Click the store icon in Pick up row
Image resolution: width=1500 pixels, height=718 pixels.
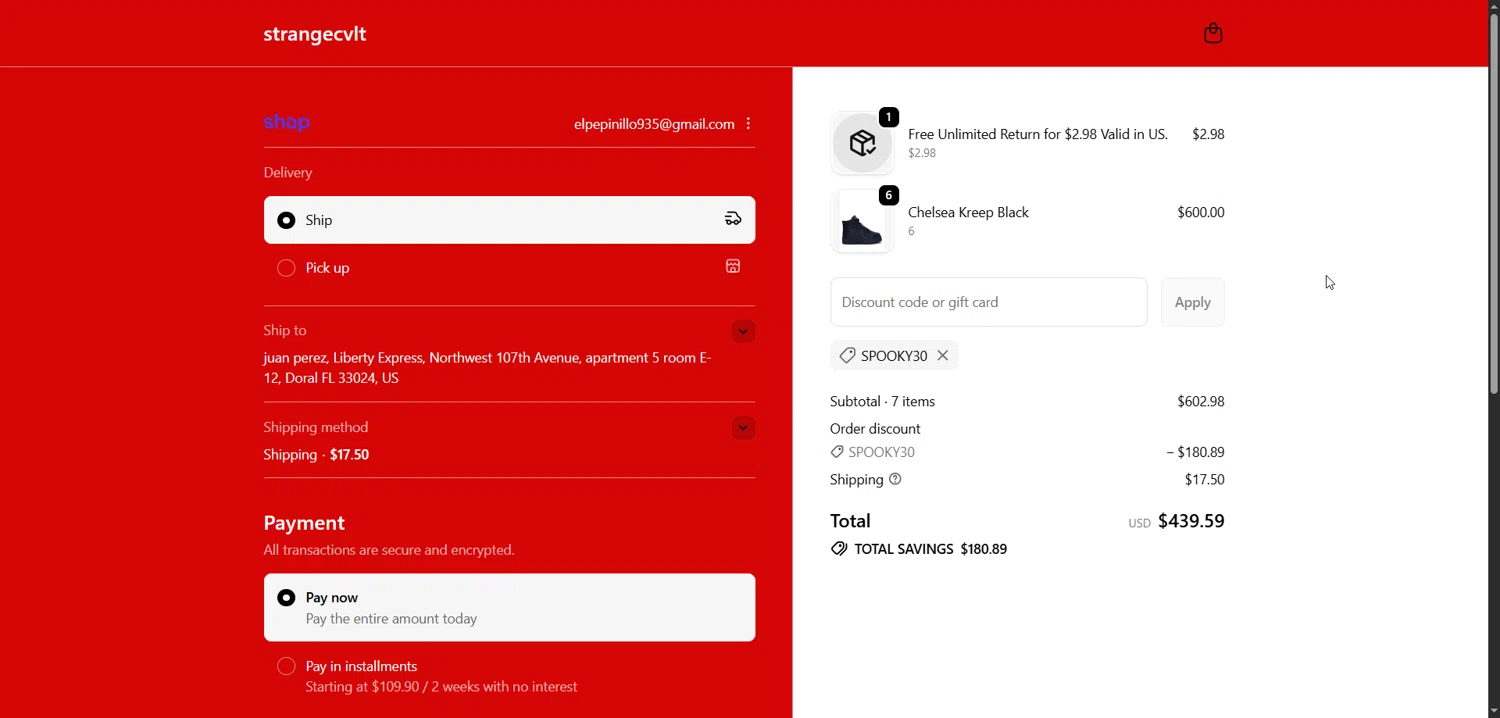click(x=733, y=267)
